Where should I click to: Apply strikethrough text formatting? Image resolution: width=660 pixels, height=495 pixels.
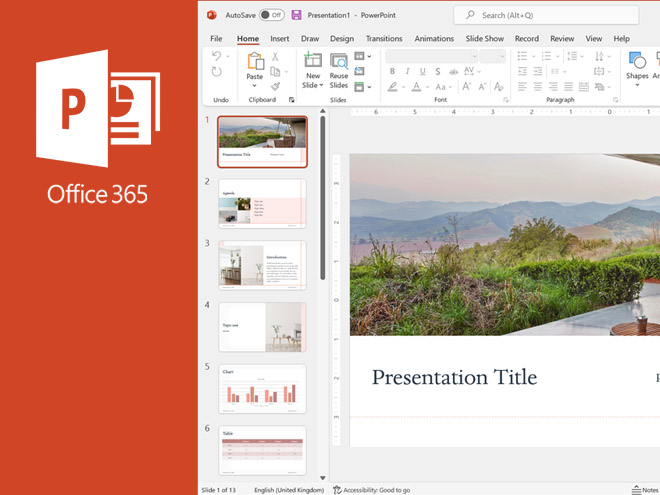click(x=453, y=72)
